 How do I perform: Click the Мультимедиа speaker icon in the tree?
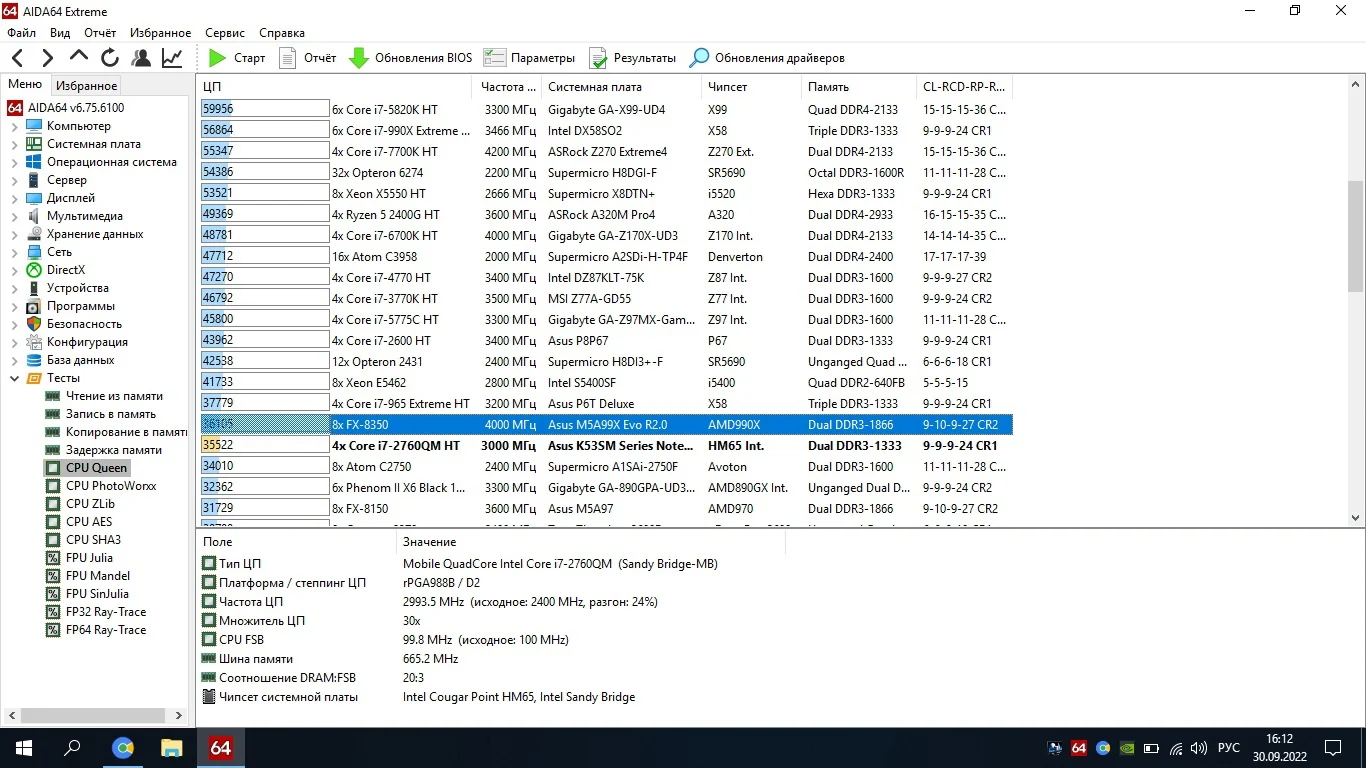coord(35,216)
